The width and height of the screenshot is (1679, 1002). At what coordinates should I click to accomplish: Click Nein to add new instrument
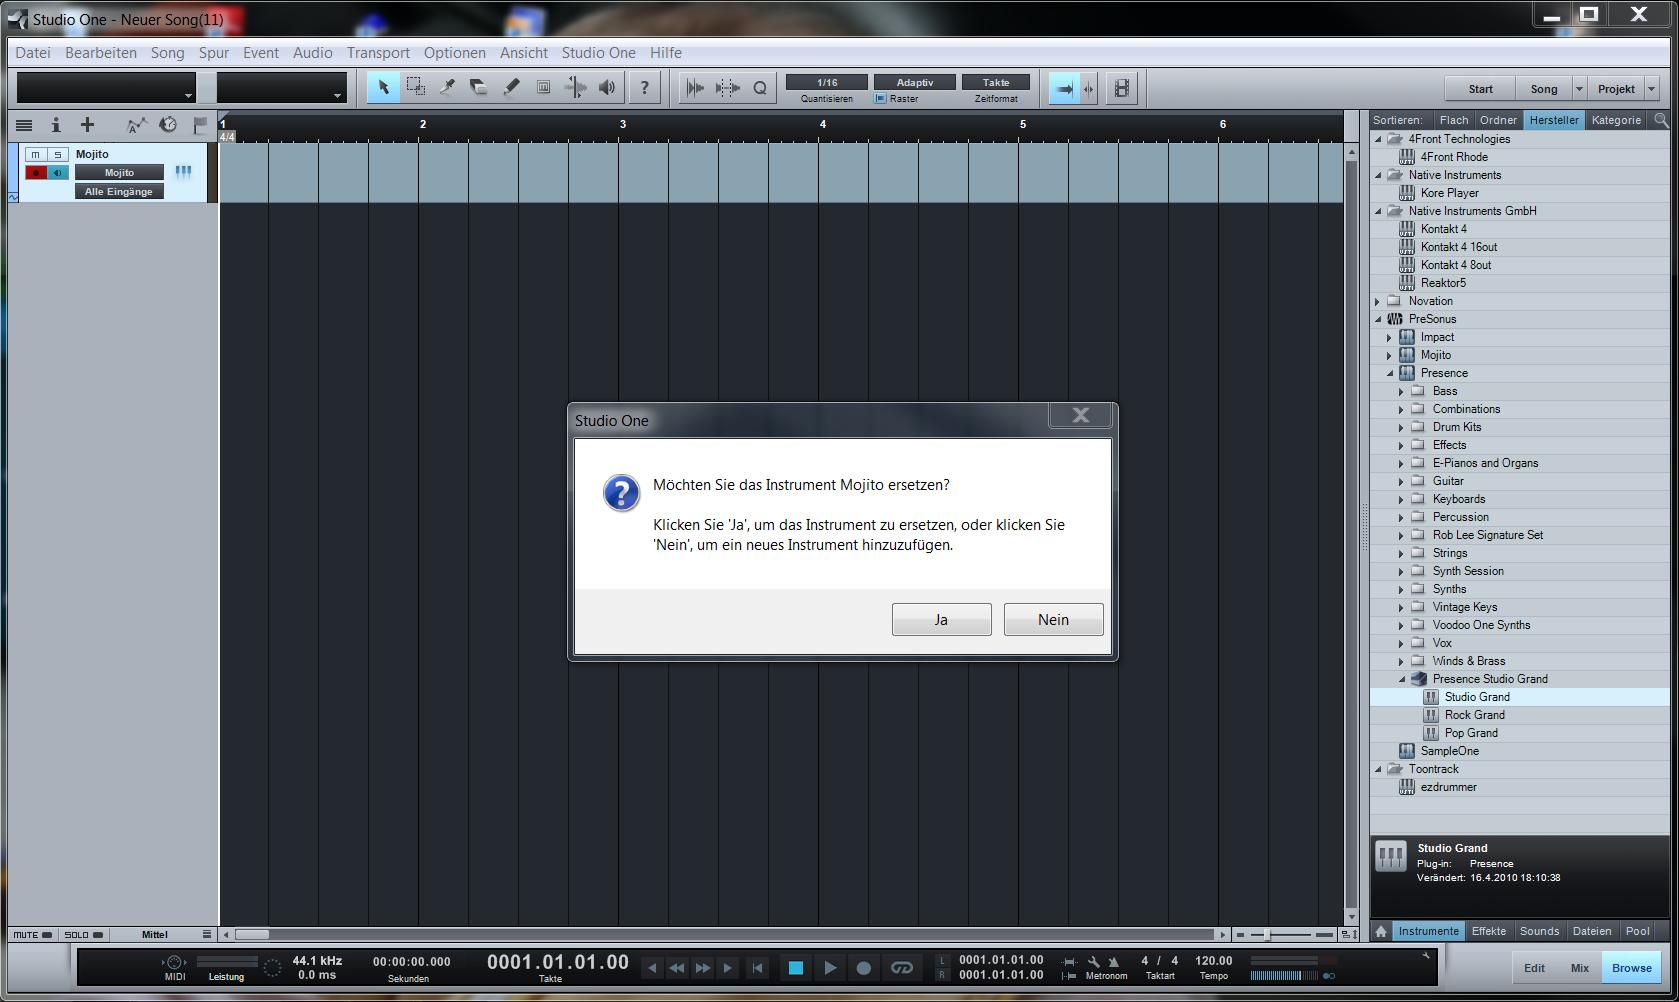(1053, 620)
